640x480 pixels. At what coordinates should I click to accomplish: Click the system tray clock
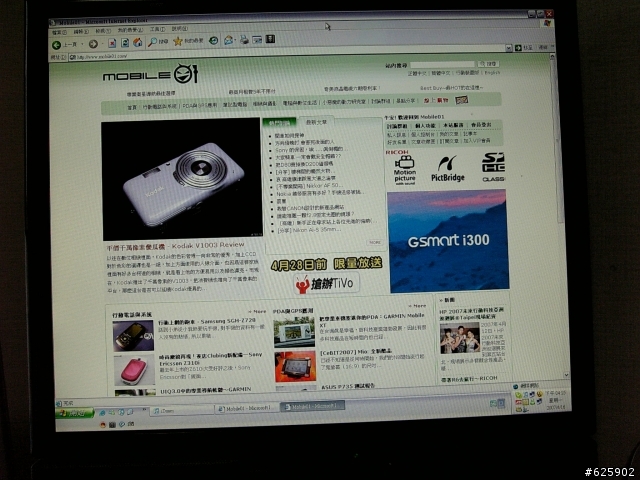click(x=556, y=400)
